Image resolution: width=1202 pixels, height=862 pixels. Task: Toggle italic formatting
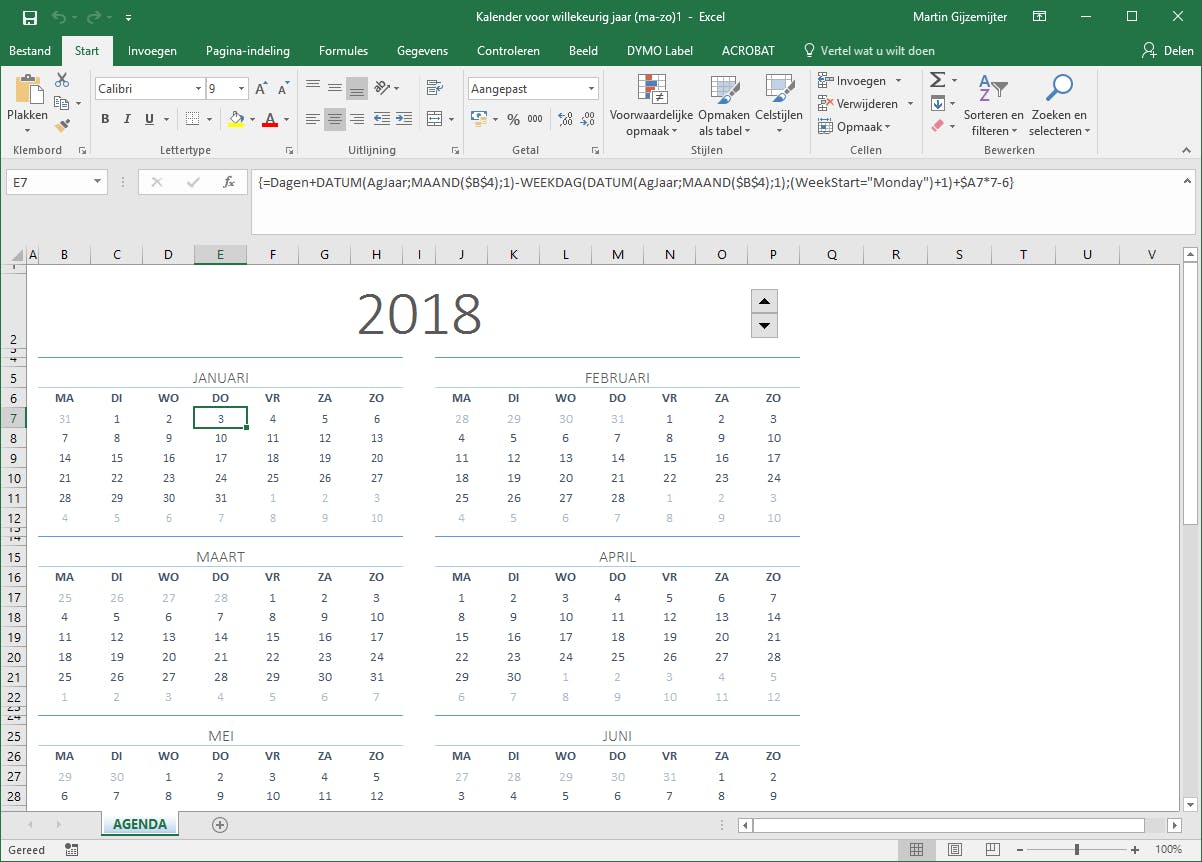coord(125,118)
